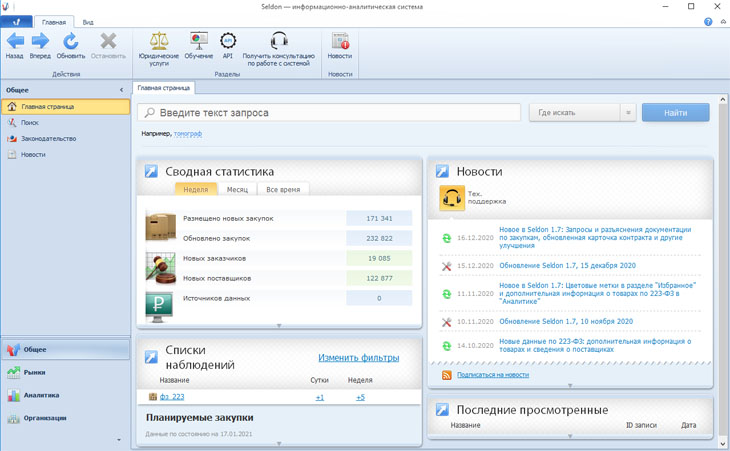
Task: Open Юридические услуги scales icon
Action: [x=159, y=41]
